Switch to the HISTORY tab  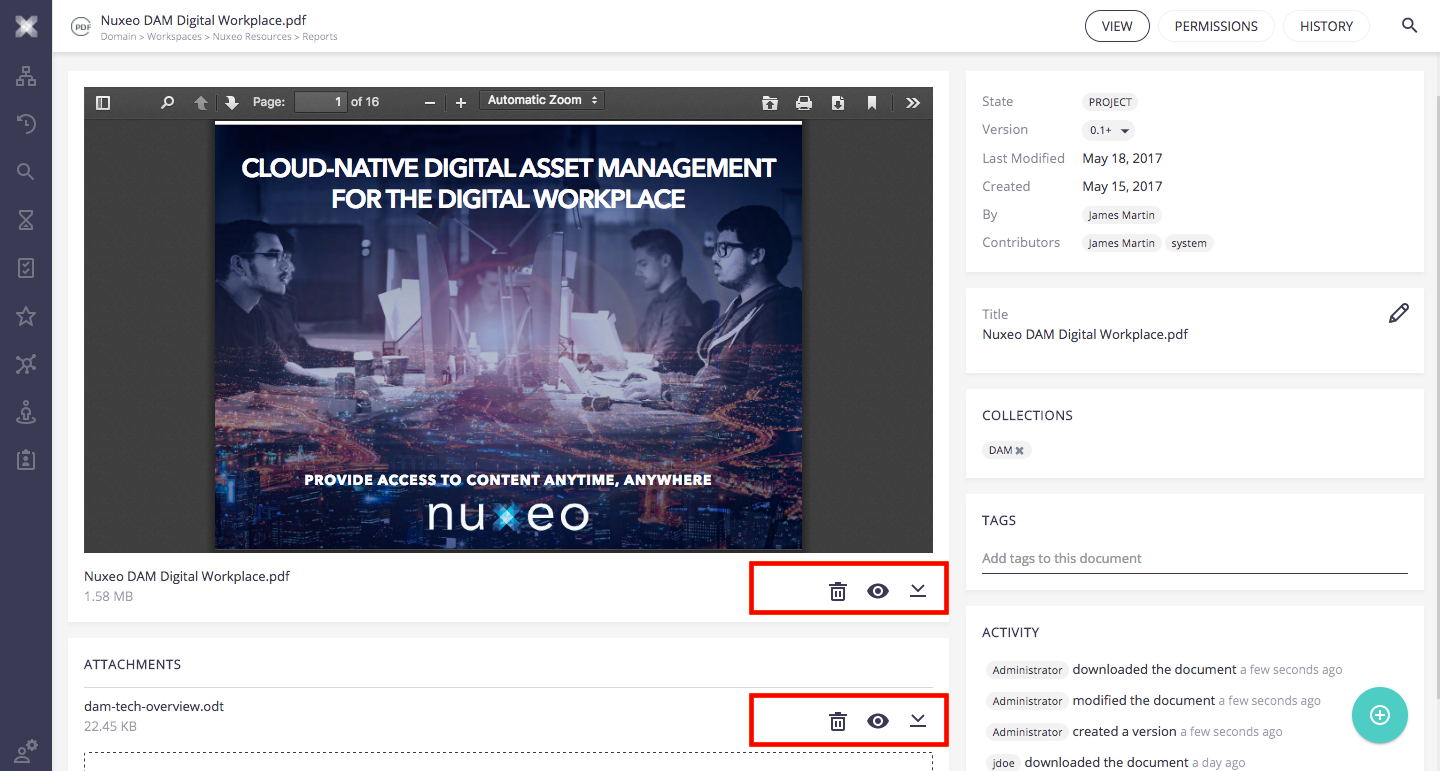pyautogui.click(x=1326, y=26)
